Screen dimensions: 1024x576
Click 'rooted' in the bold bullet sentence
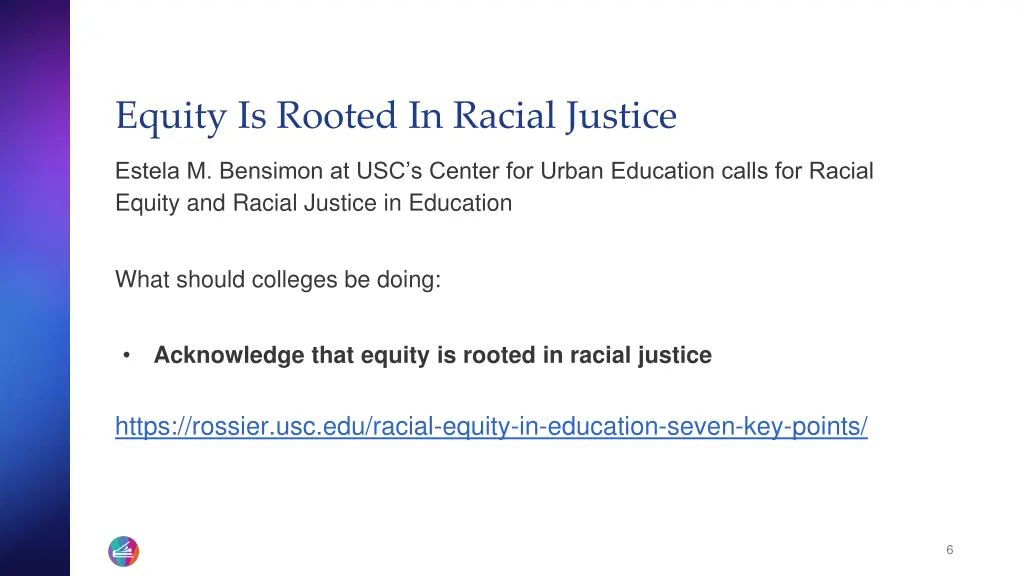point(494,355)
